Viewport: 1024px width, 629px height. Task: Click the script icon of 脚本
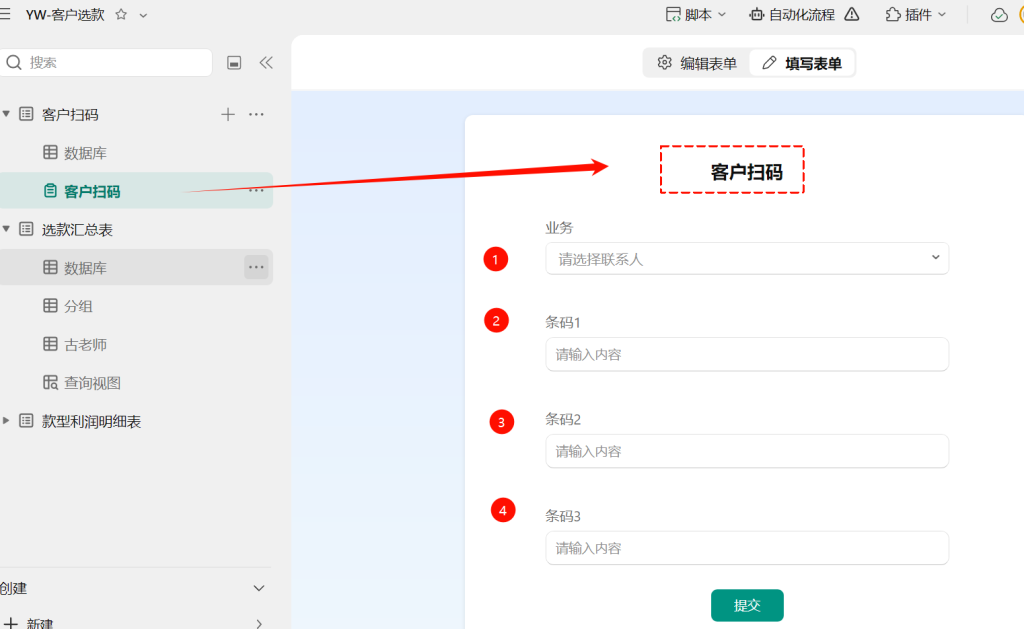[x=673, y=14]
